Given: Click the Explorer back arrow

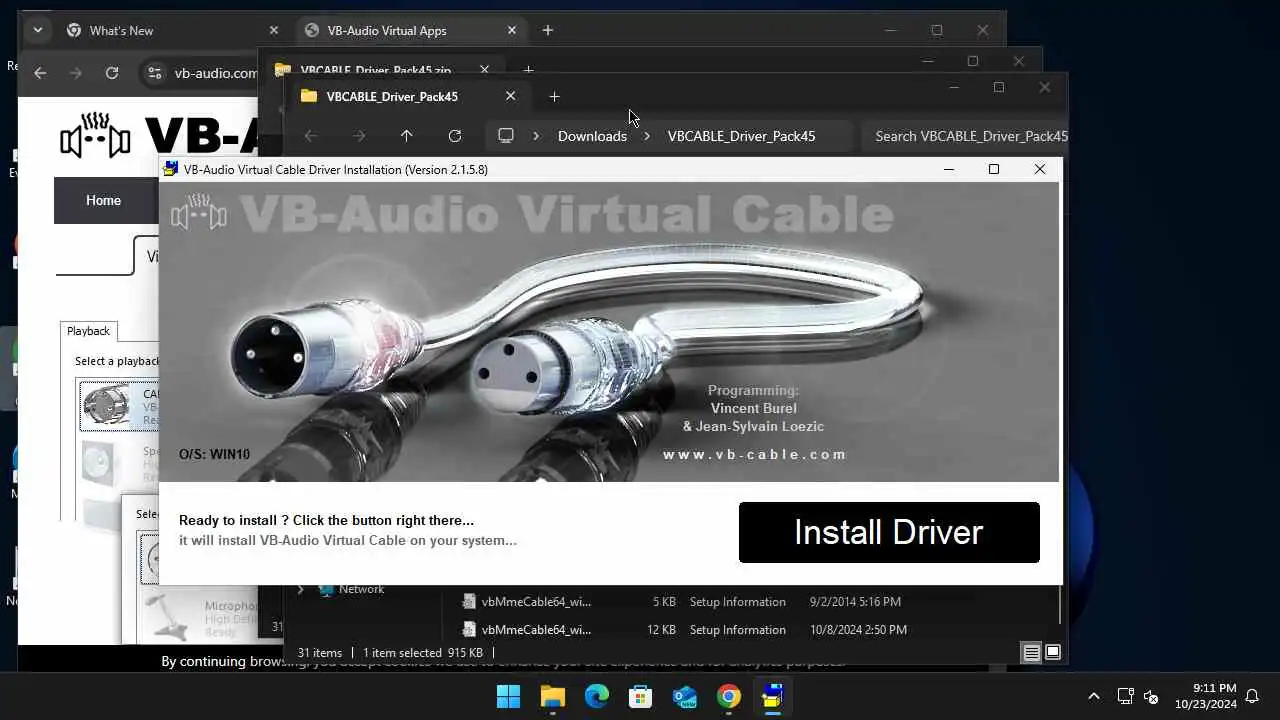Looking at the screenshot, I should [311, 136].
